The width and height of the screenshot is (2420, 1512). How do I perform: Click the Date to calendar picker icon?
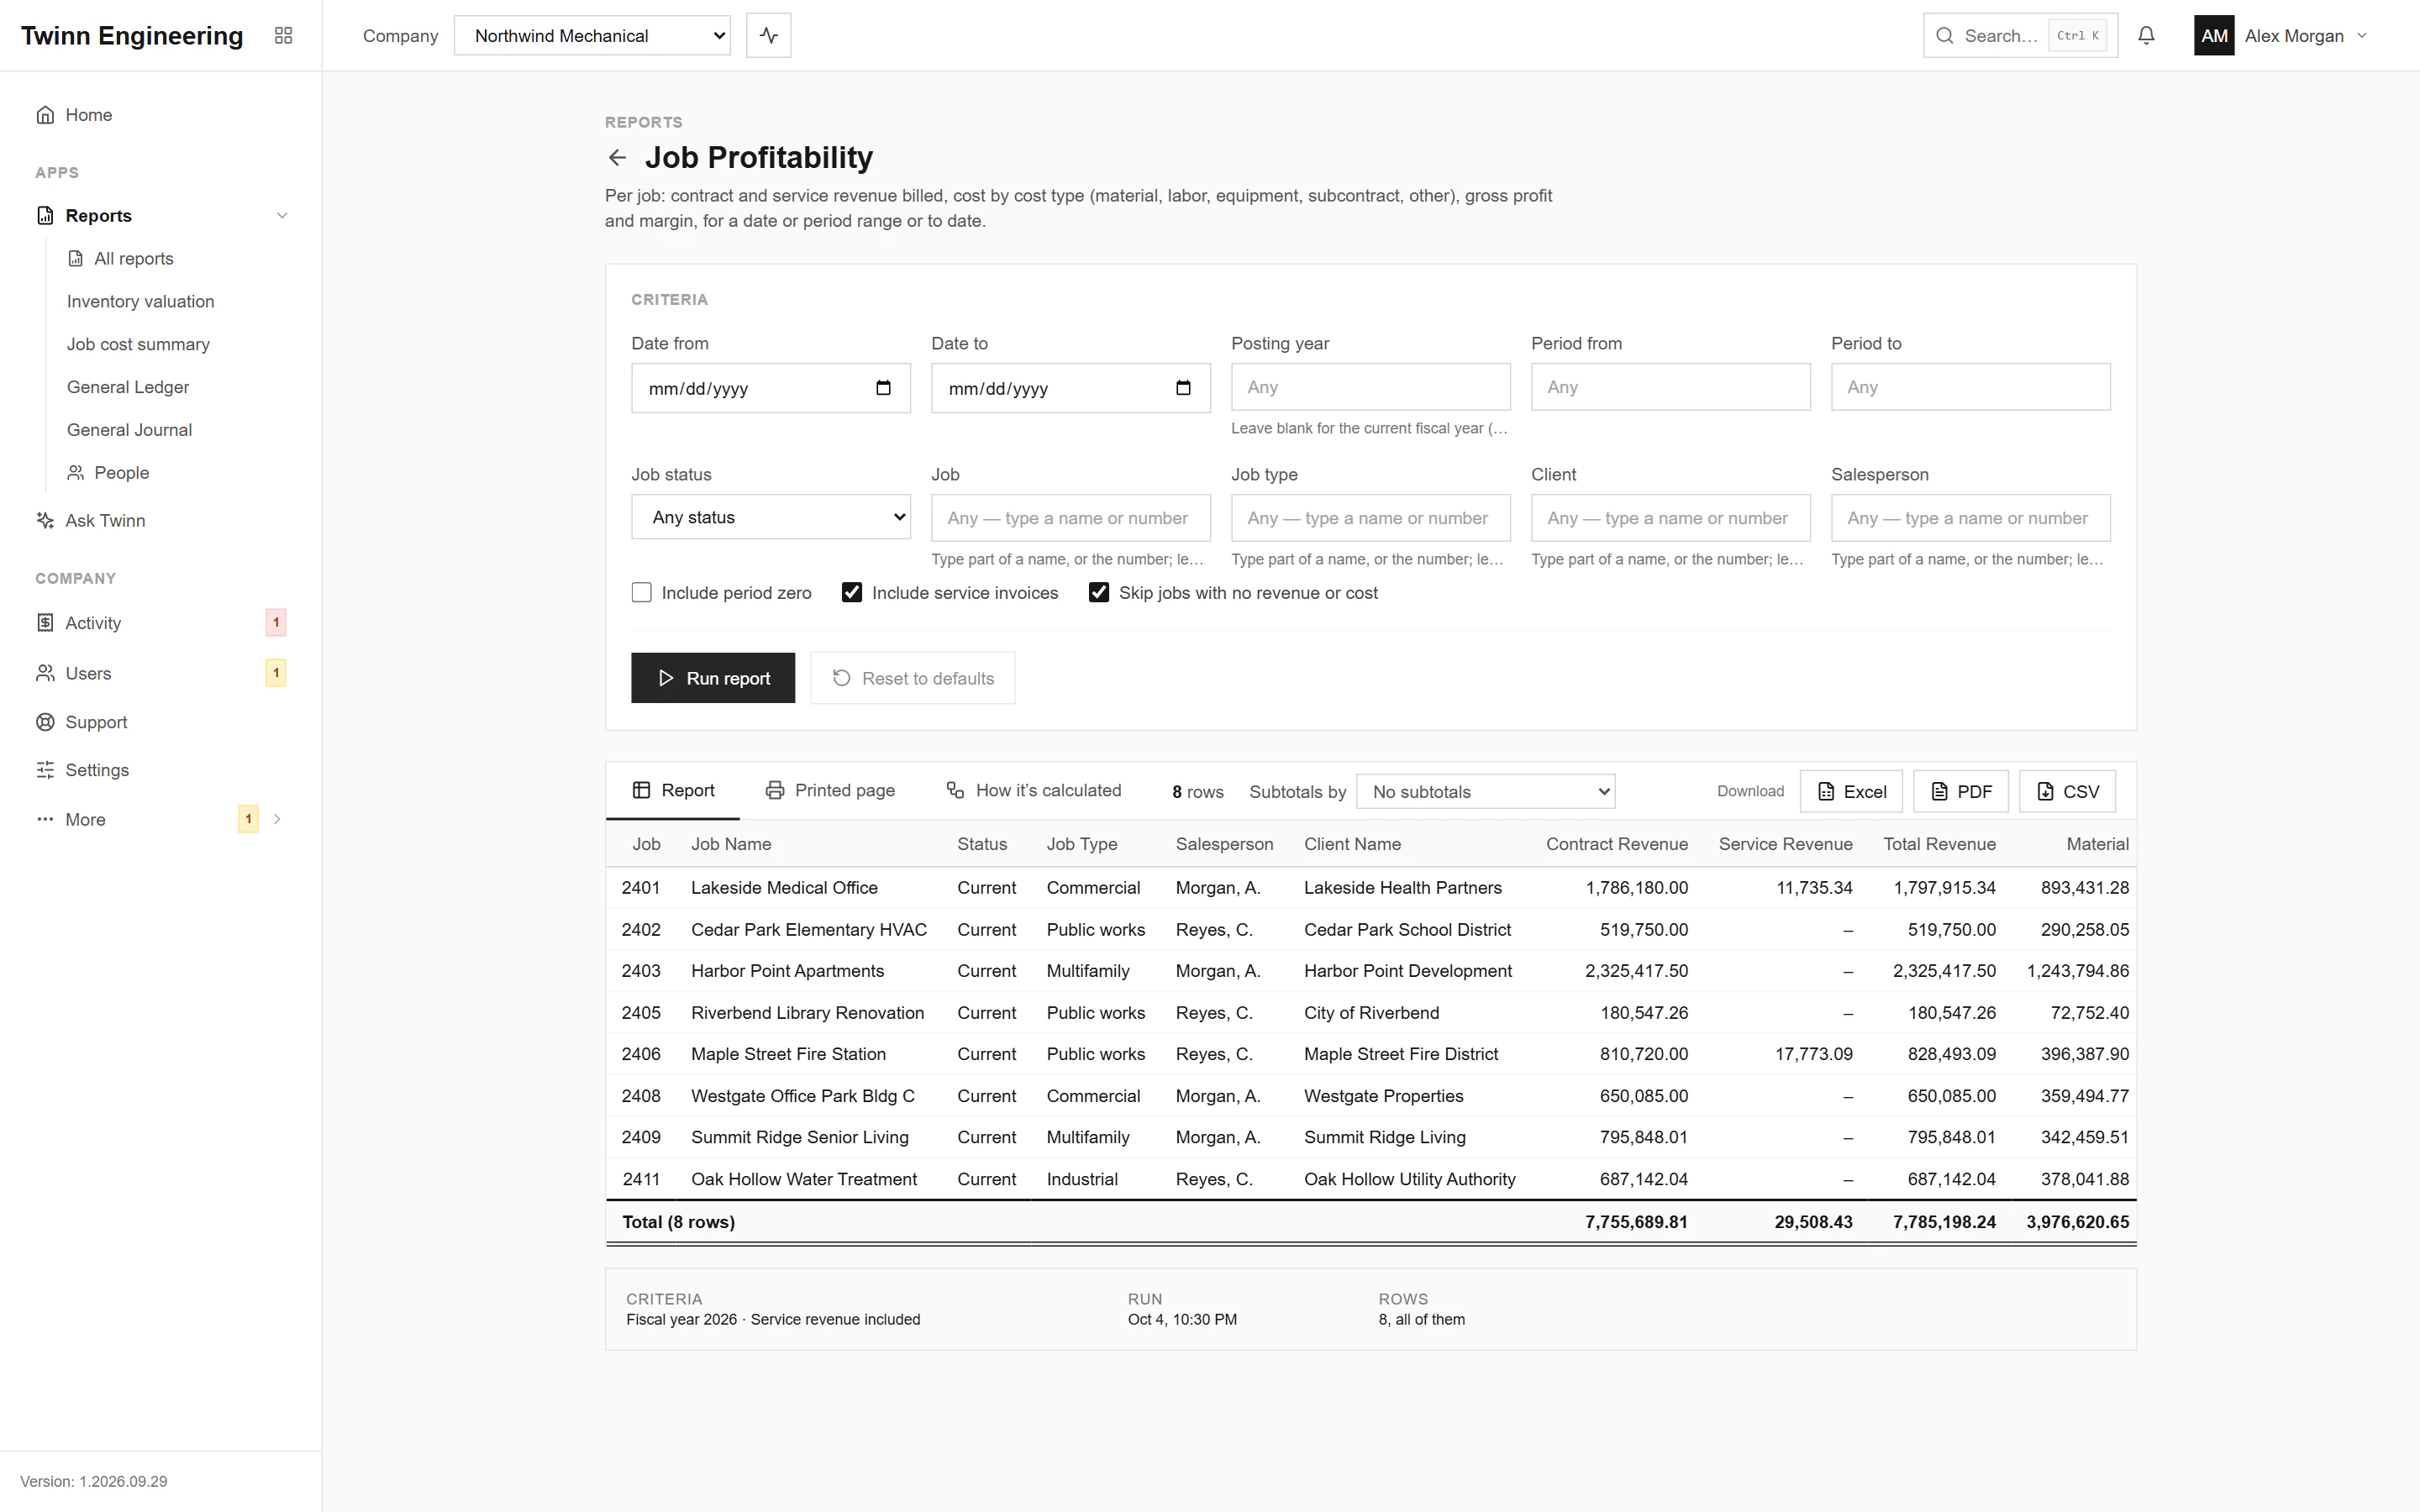(x=1183, y=388)
